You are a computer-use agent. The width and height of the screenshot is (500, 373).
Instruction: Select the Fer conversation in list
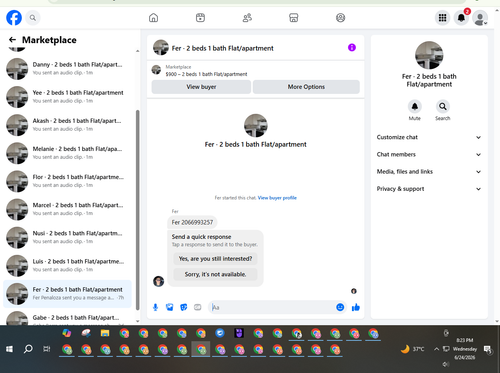pyautogui.click(x=67, y=294)
